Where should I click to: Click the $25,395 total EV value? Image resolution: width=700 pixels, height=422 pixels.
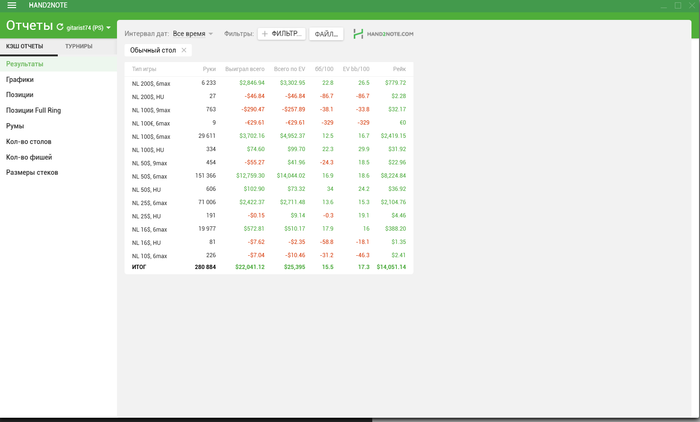pos(295,267)
